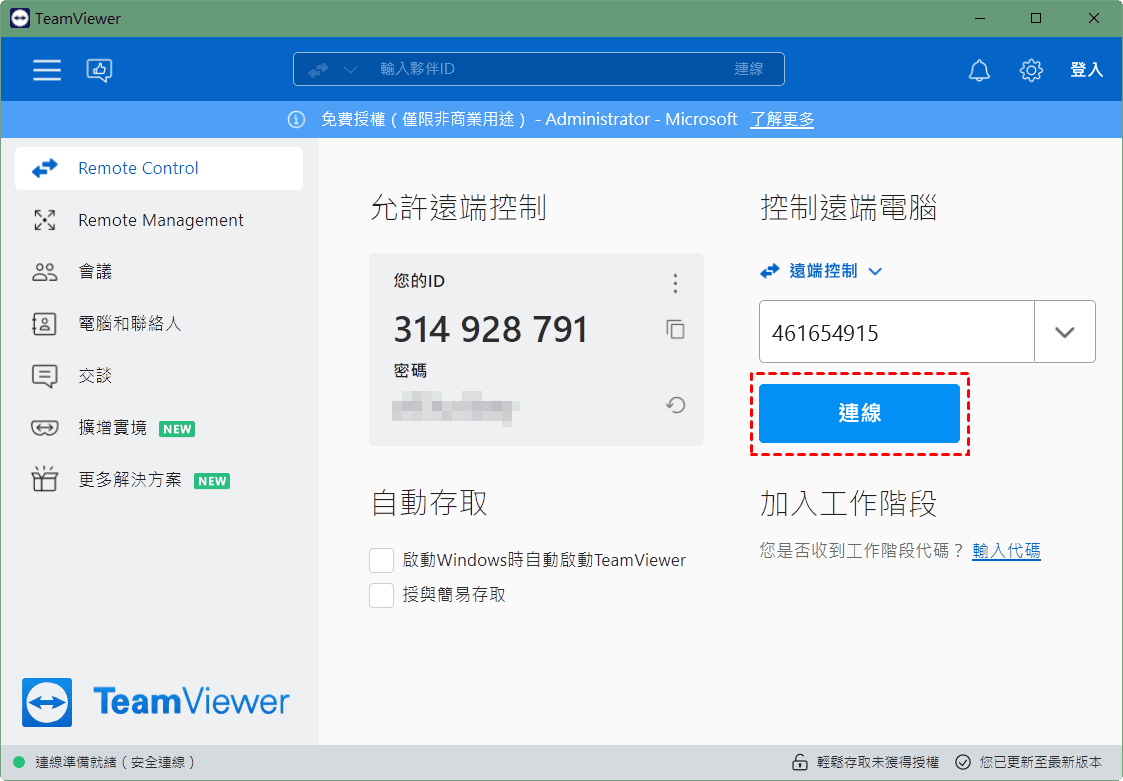
Task: Refresh the password with the reload icon
Action: click(x=676, y=405)
